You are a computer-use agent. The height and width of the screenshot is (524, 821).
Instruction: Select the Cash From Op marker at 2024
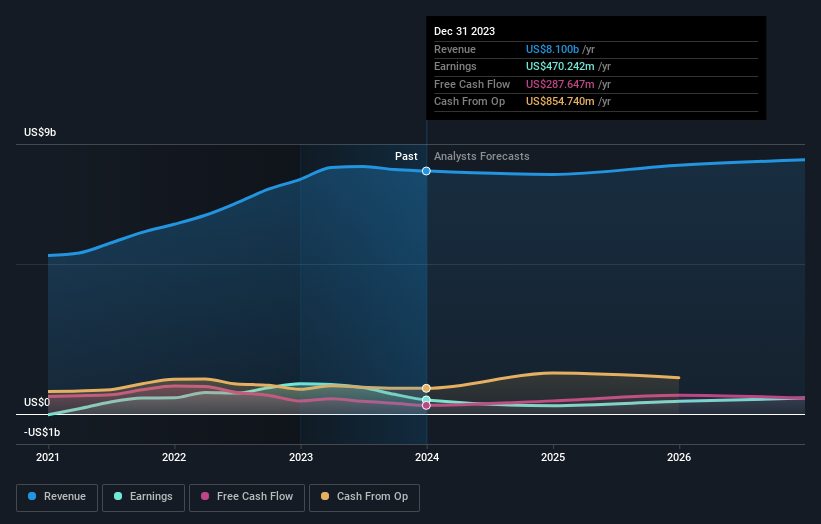[x=426, y=388]
